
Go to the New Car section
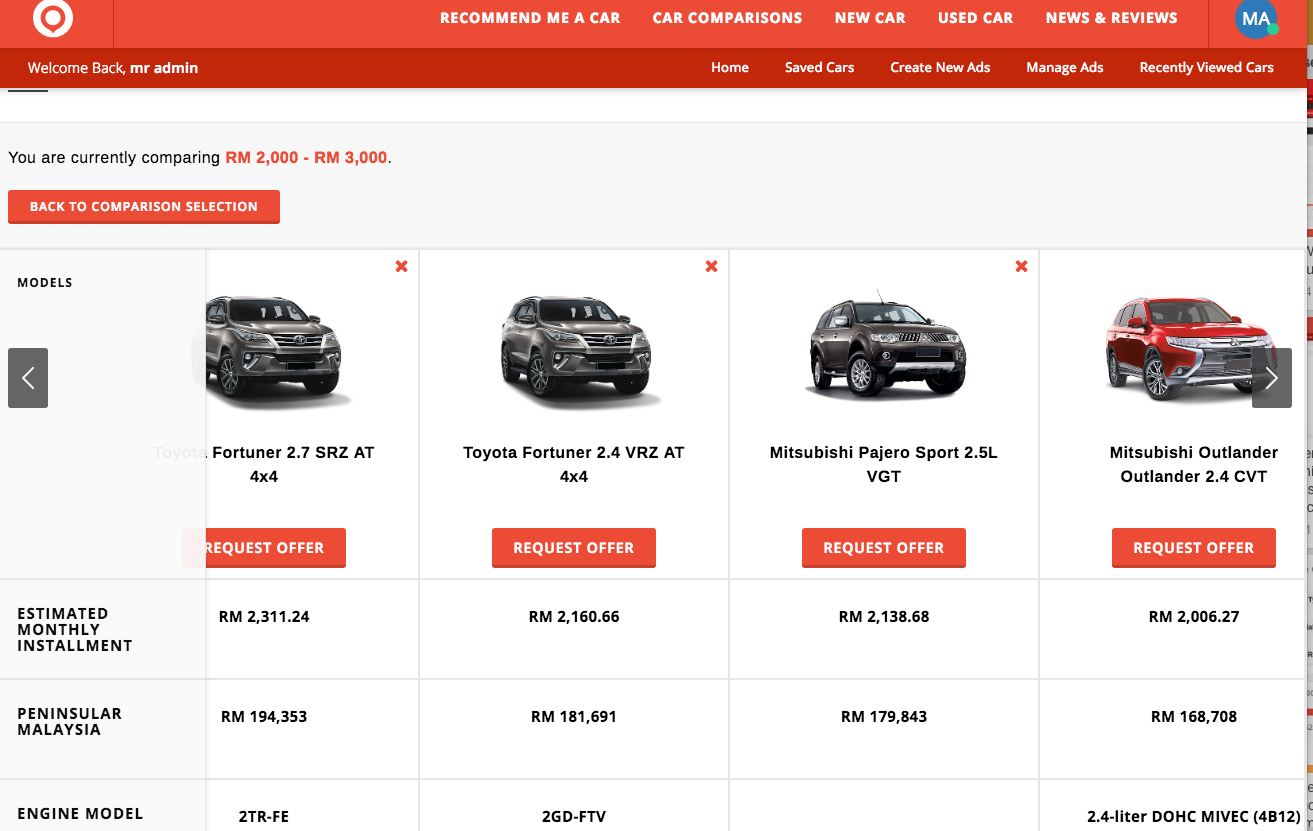coord(870,18)
